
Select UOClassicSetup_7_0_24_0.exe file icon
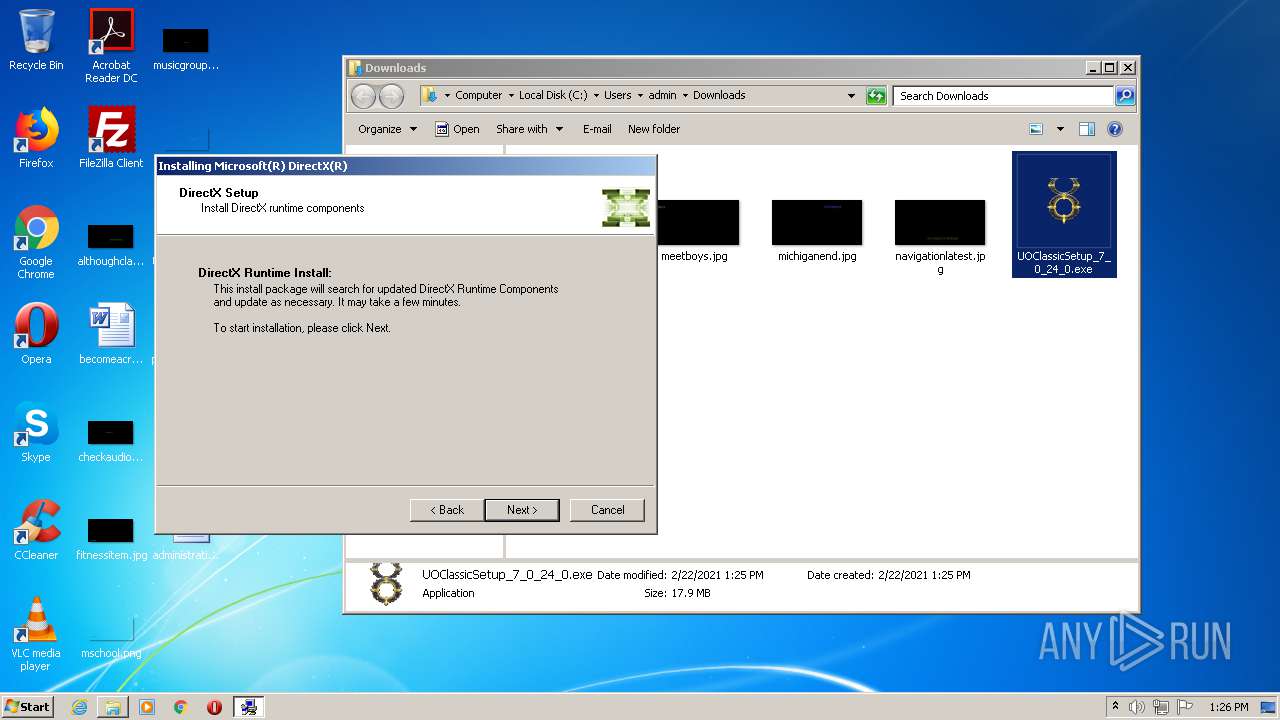pyautogui.click(x=1064, y=215)
